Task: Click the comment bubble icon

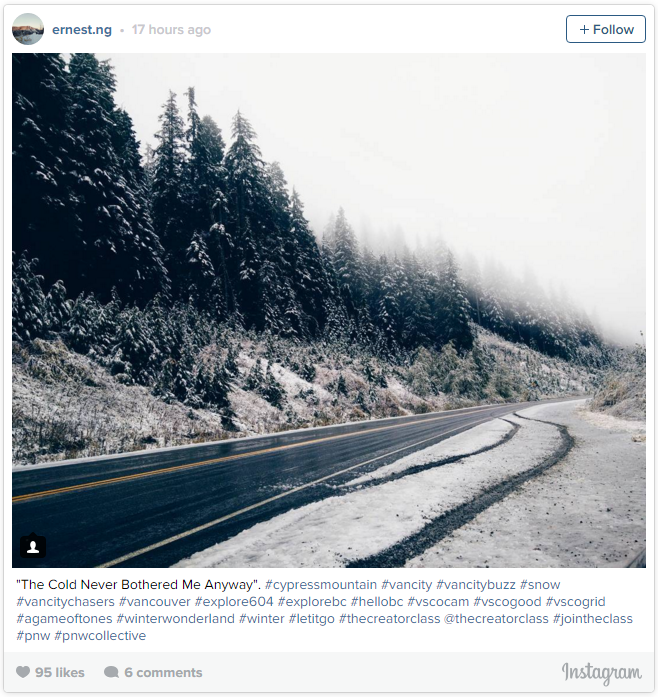Action: click(111, 672)
